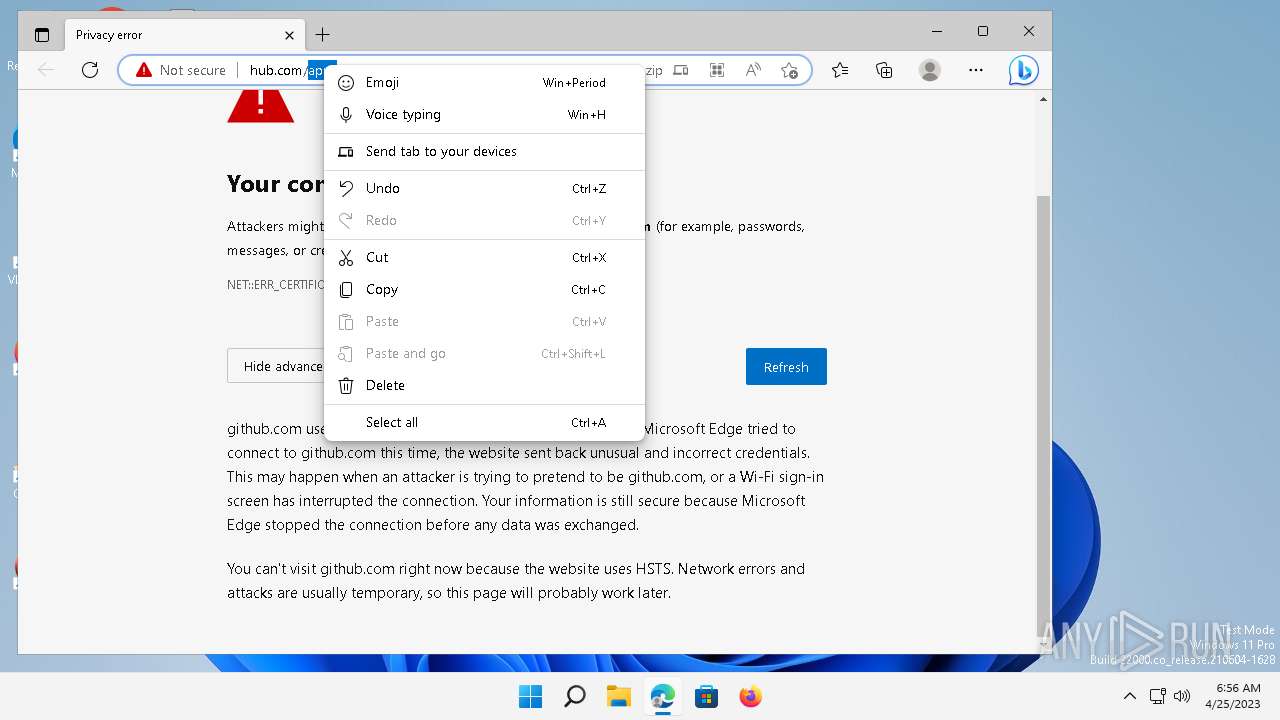
Task: Select Undo in the context menu
Action: tap(484, 189)
